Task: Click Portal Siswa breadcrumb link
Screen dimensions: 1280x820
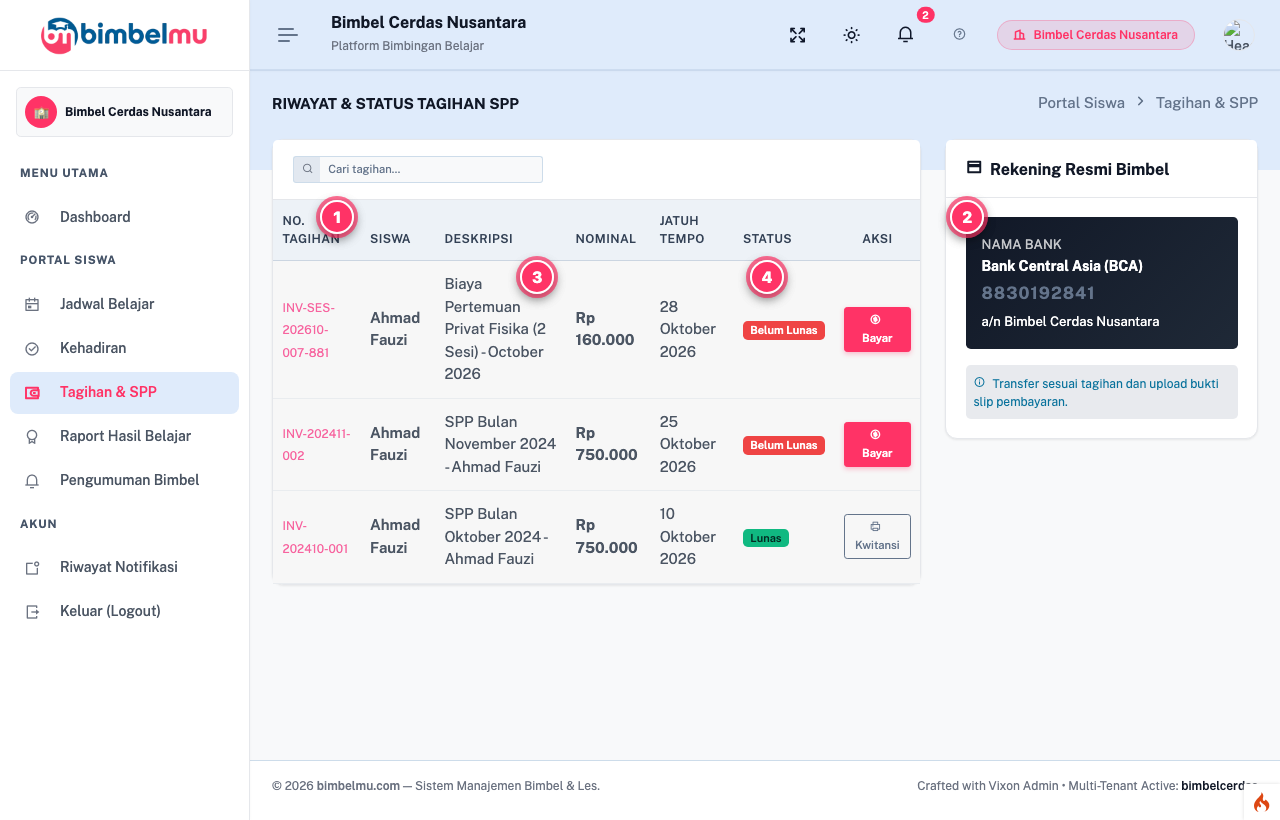Action: (1081, 103)
